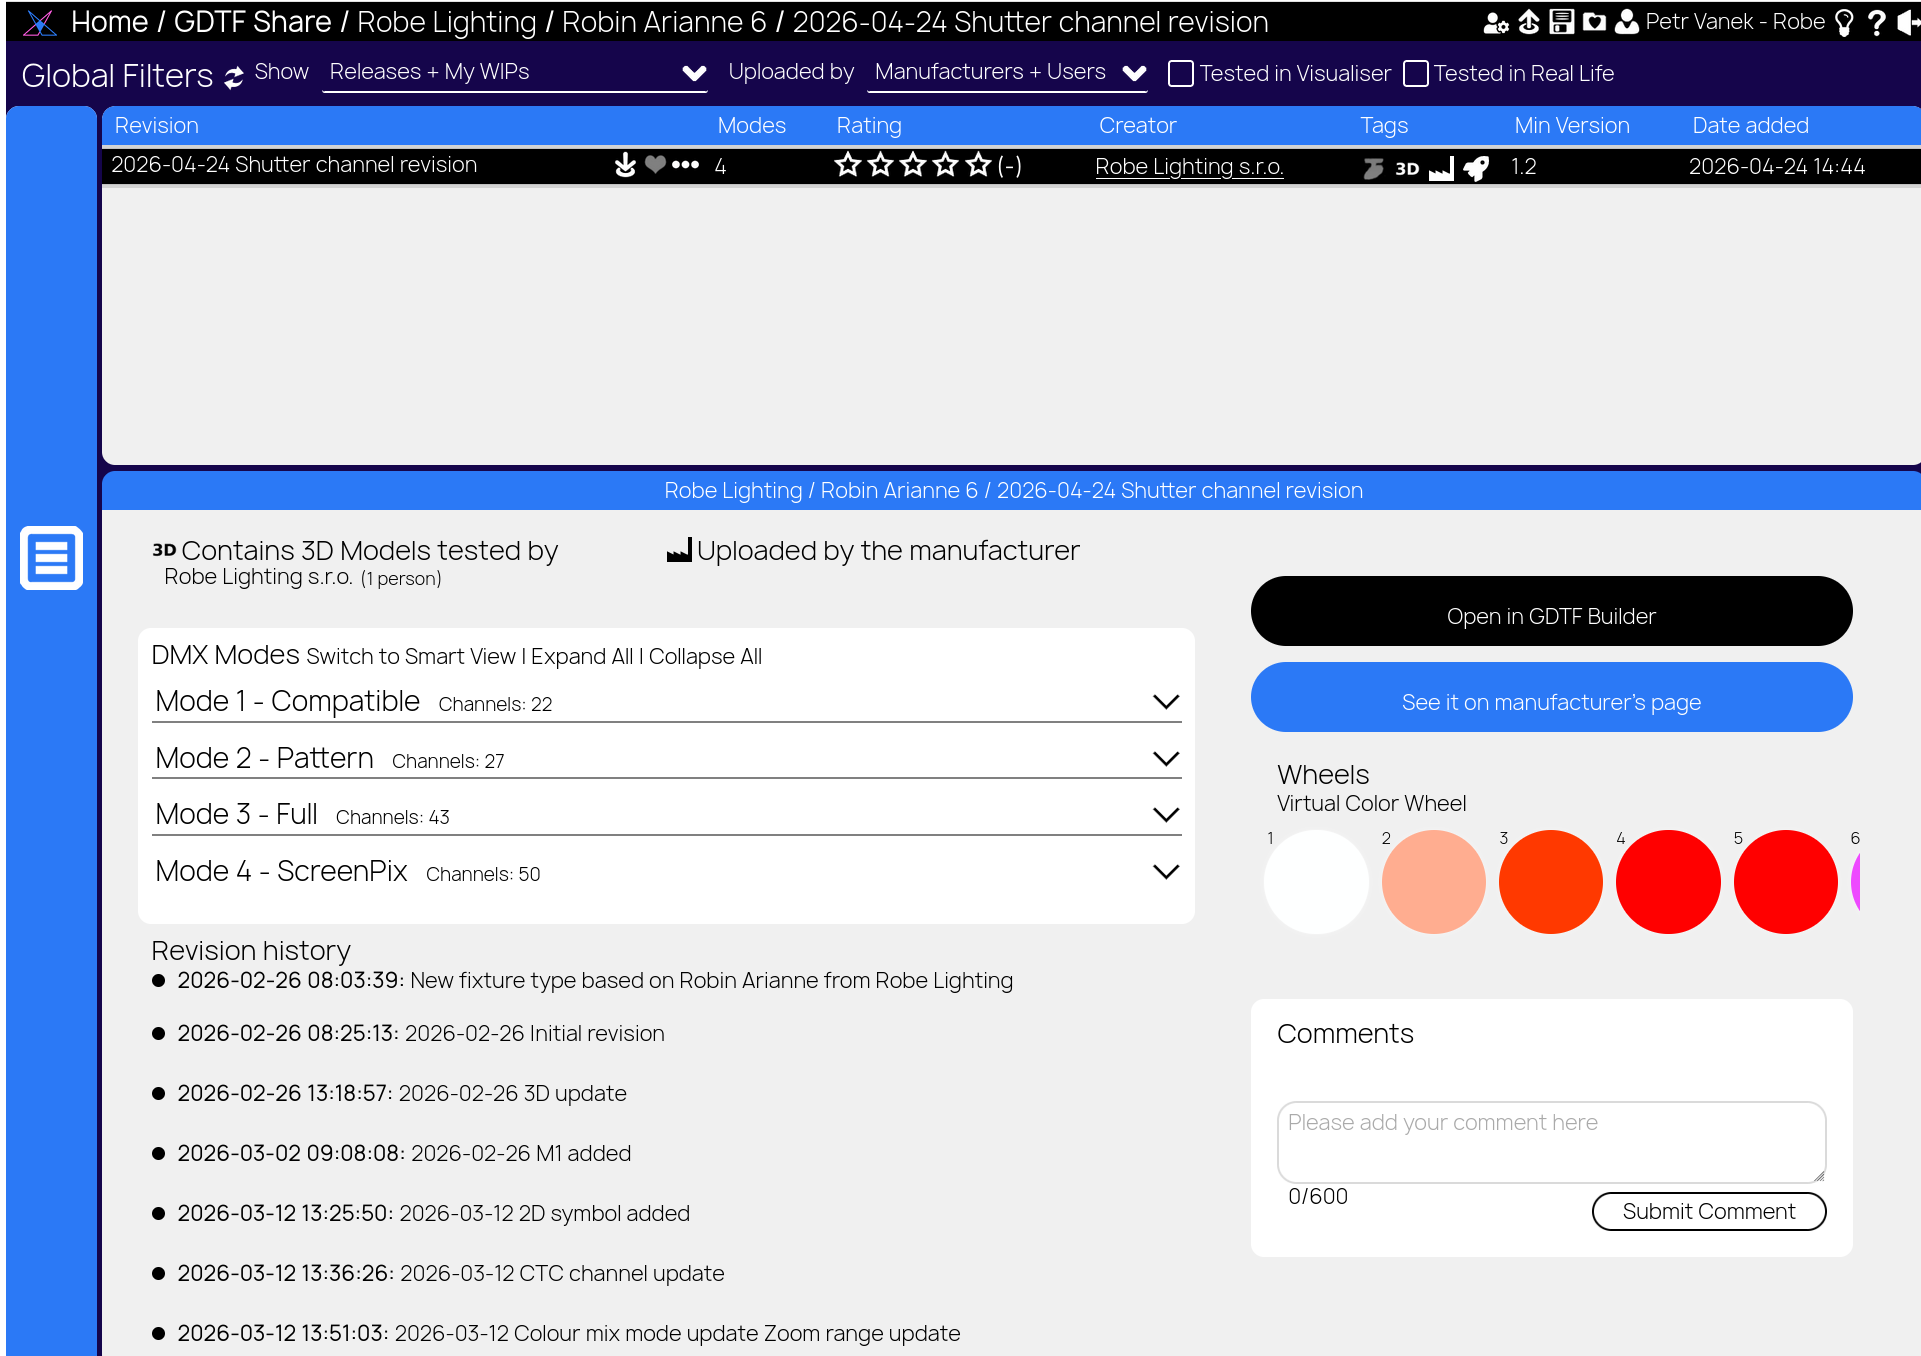The width and height of the screenshot is (1921, 1356).
Task: Click Open in GDTF Builder button
Action: point(1551,612)
